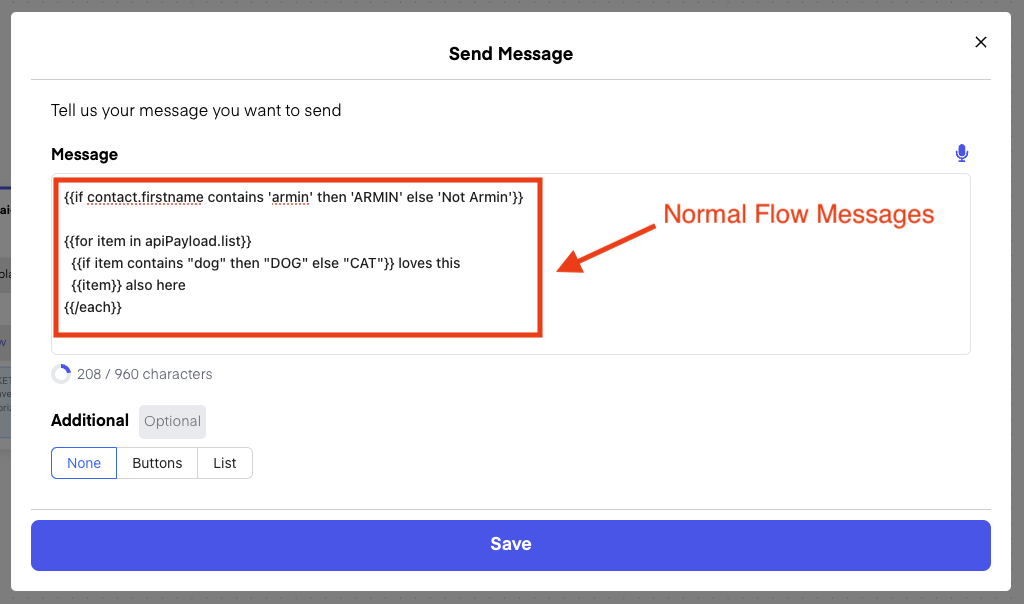
Task: Click the underlined word armin in the message
Action: 290,197
